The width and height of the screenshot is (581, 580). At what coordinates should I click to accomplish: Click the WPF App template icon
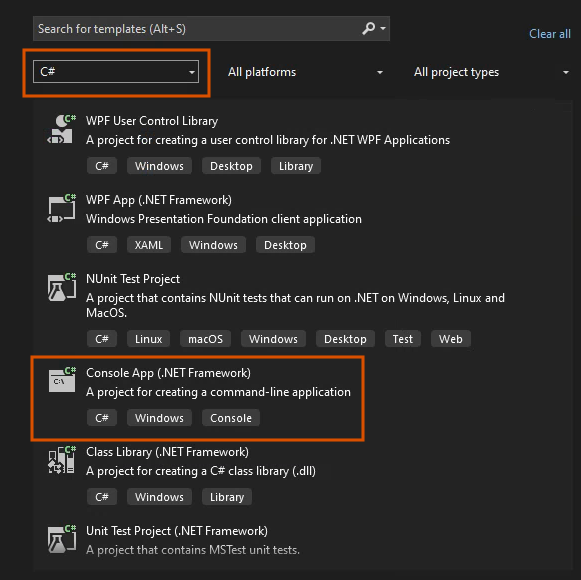pyautogui.click(x=62, y=208)
